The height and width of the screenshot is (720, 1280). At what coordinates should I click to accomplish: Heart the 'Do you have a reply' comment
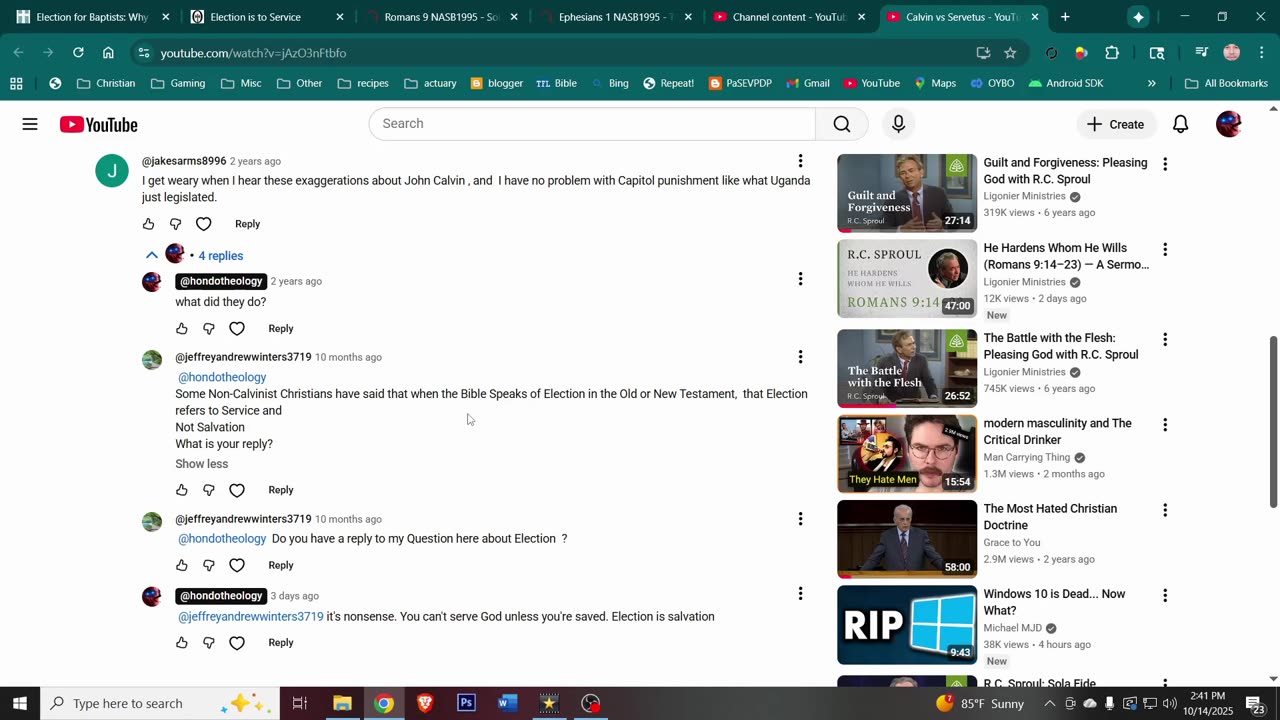coord(237,565)
